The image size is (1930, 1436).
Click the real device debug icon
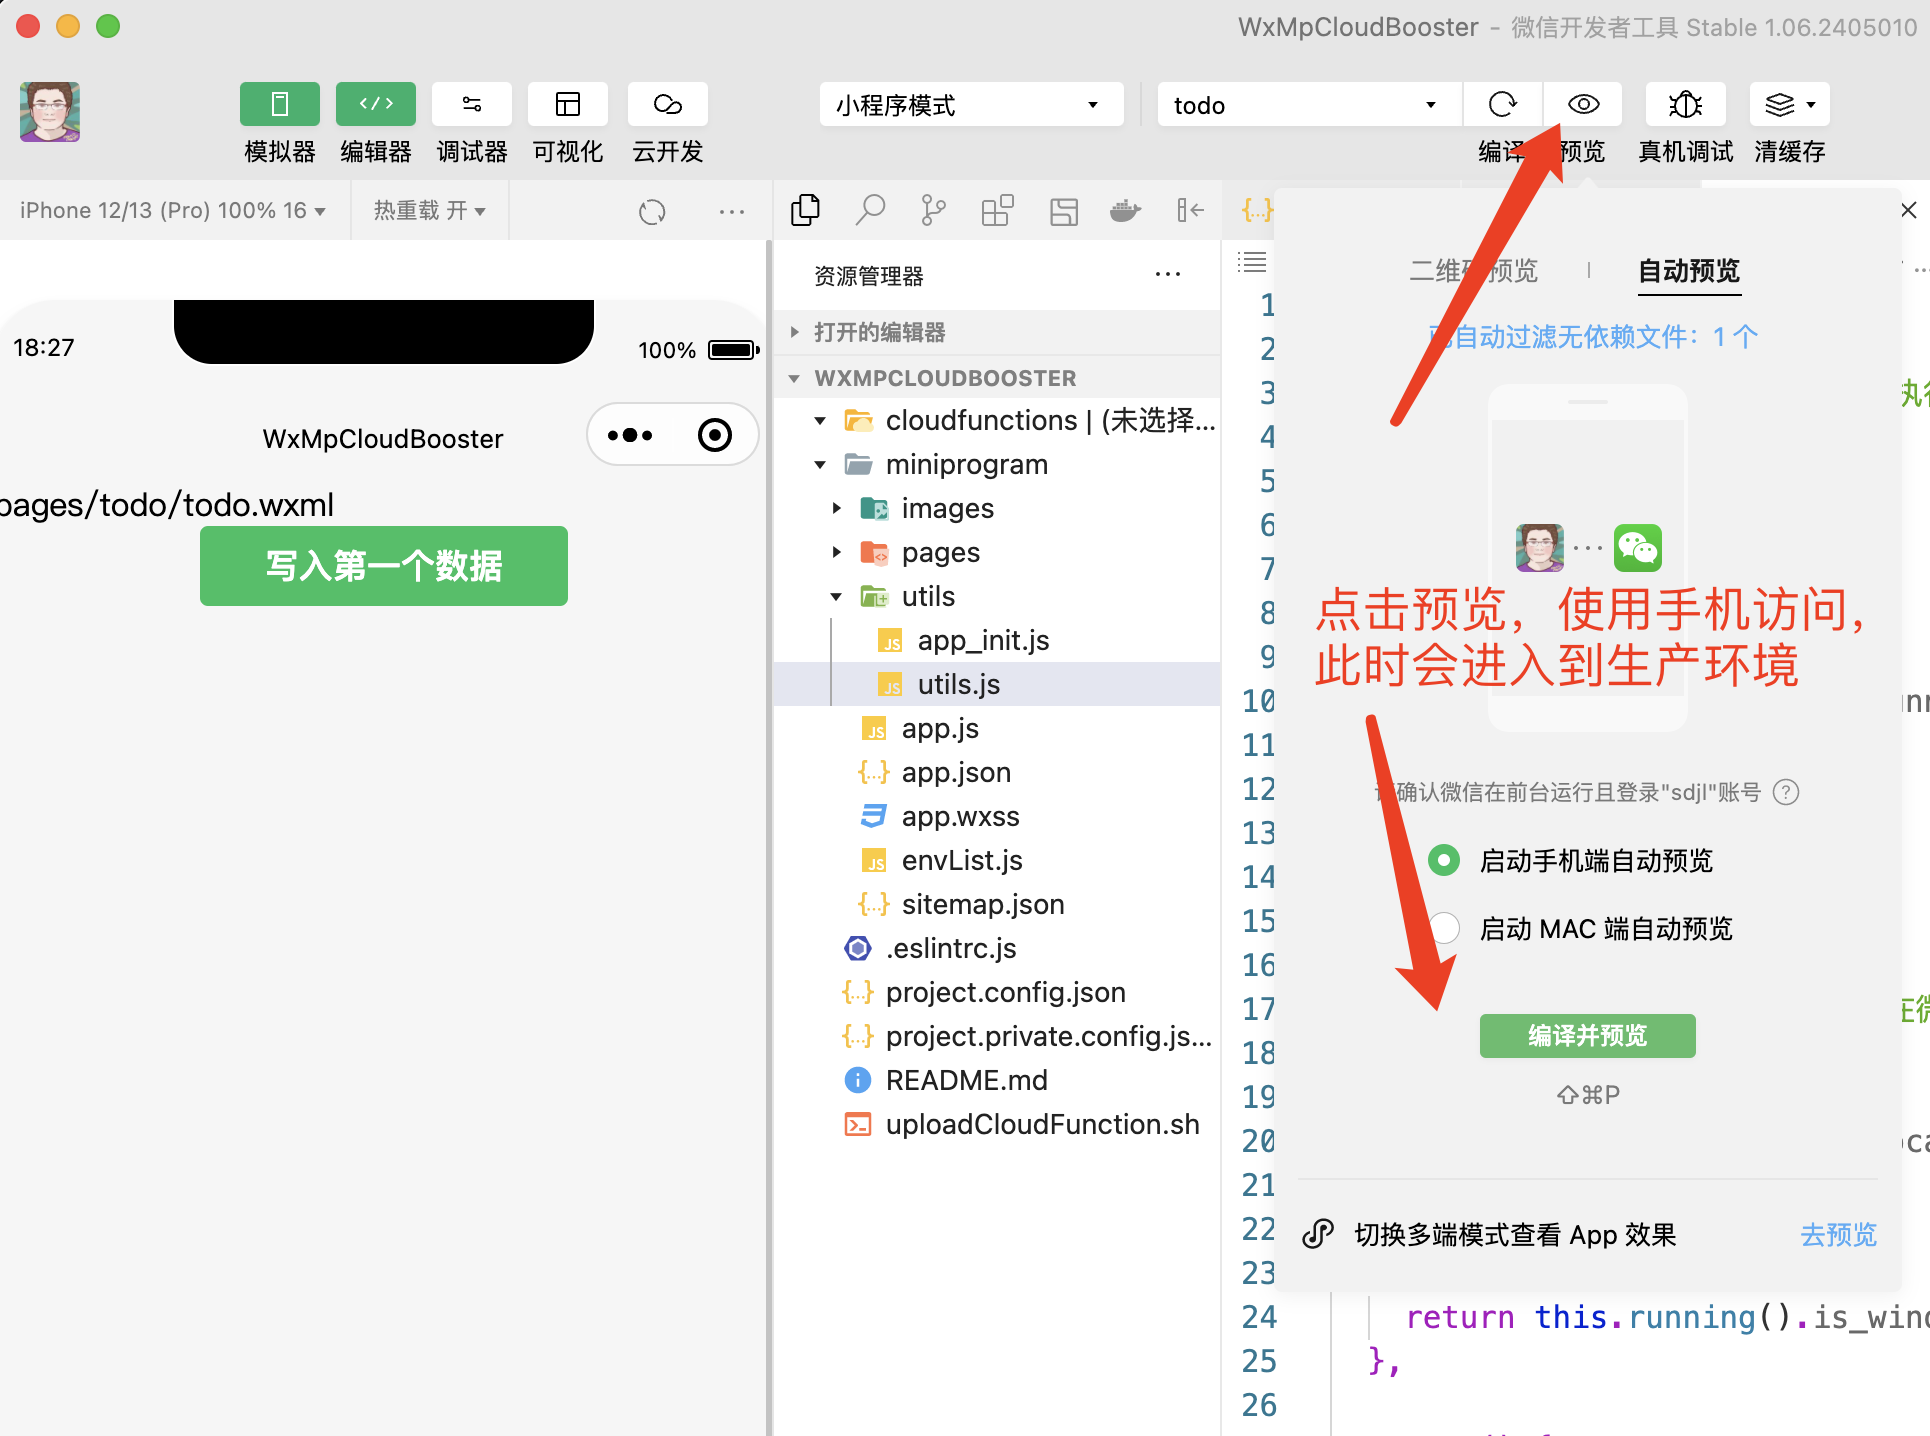coord(1685,104)
